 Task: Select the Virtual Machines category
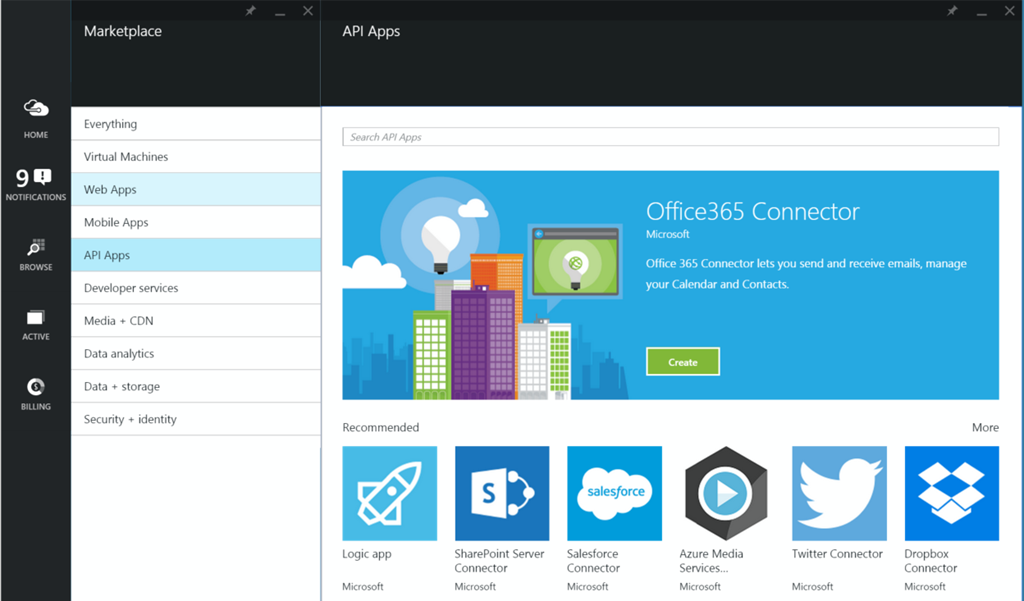pyautogui.click(x=196, y=157)
